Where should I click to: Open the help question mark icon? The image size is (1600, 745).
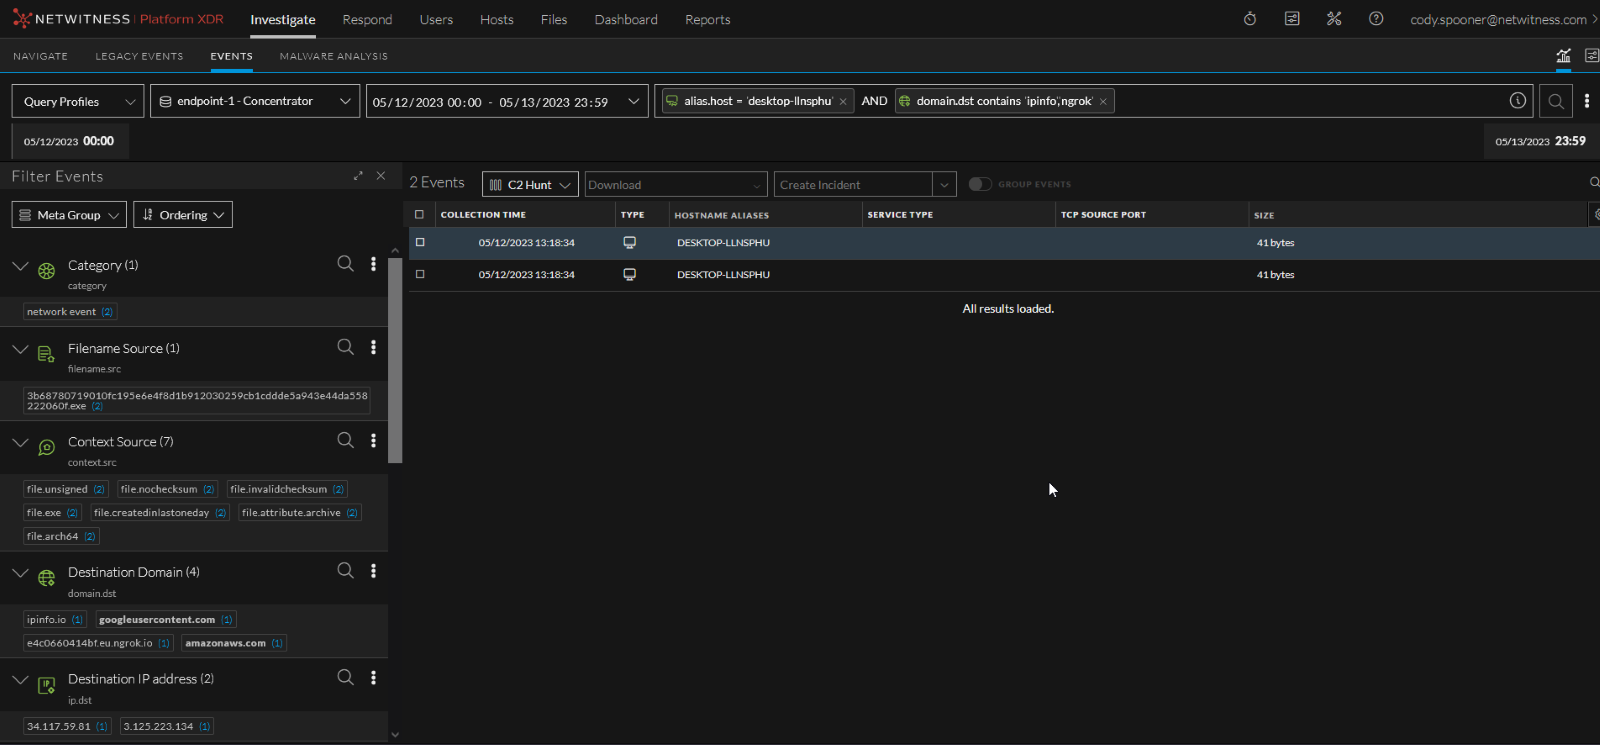(1376, 19)
